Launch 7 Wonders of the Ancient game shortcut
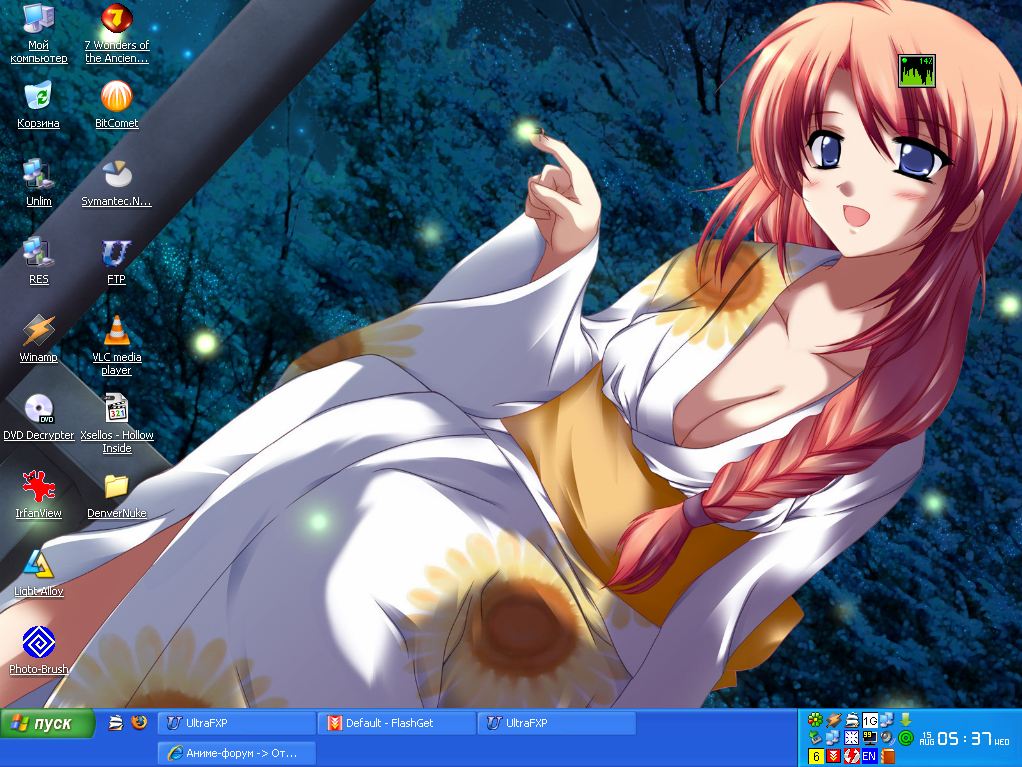The height and width of the screenshot is (767, 1022). pos(117,34)
